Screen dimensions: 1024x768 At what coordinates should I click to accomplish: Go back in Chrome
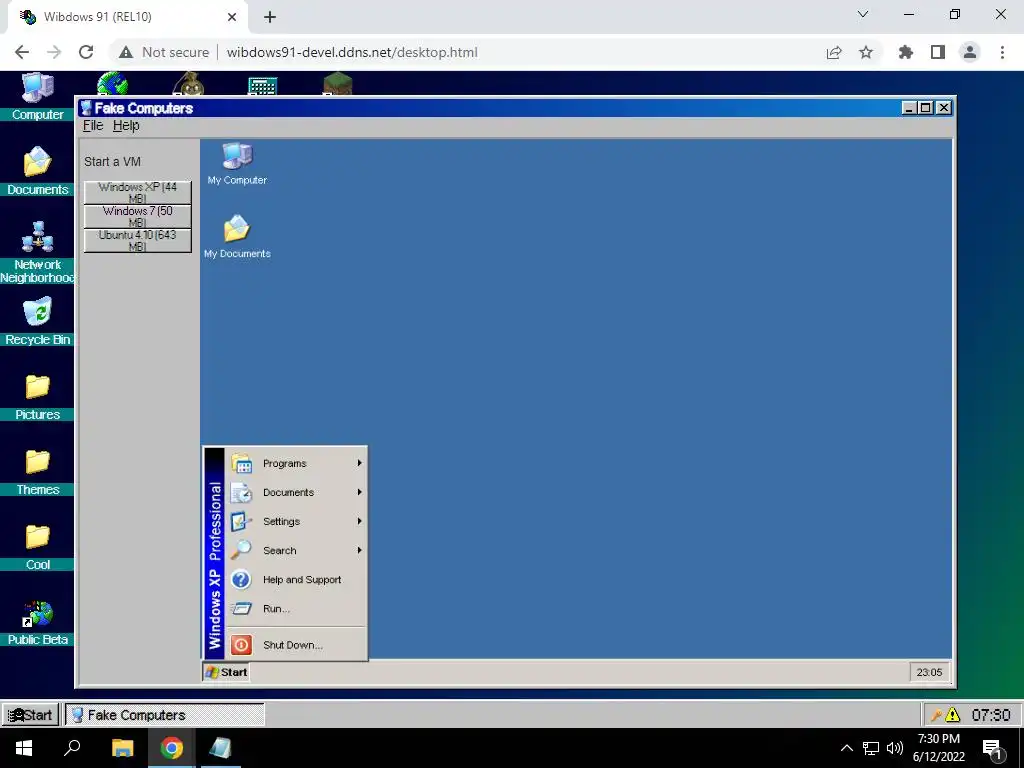[x=22, y=52]
